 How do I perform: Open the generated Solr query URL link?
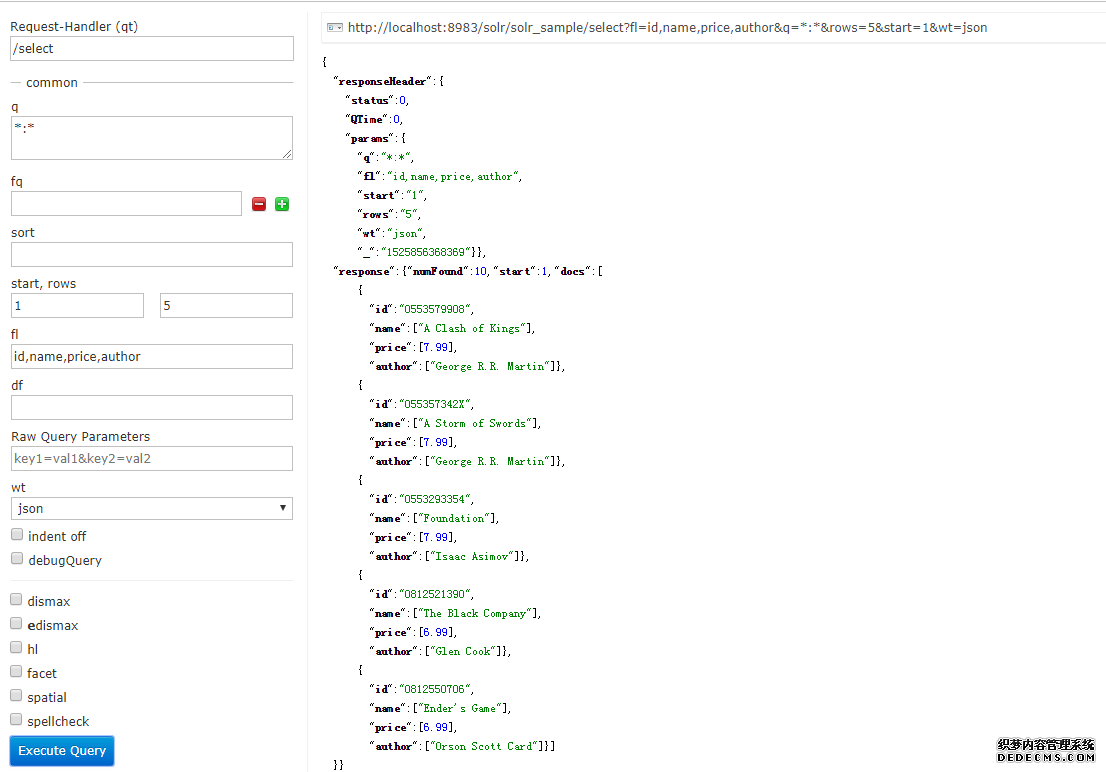tap(667, 28)
